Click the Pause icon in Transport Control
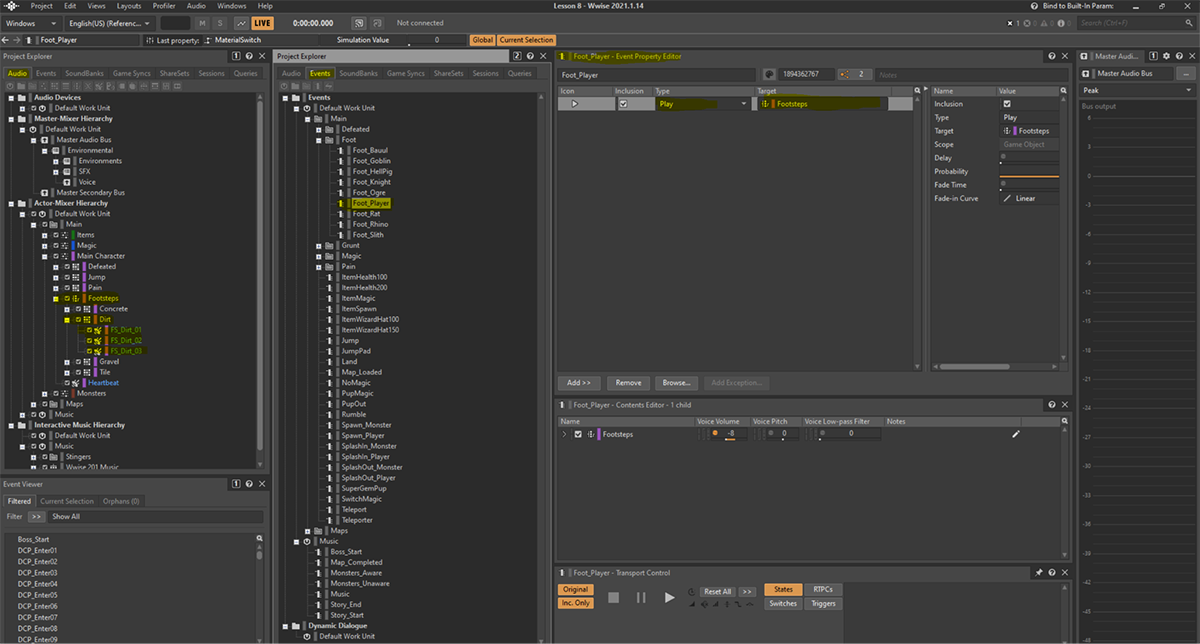 coord(641,597)
